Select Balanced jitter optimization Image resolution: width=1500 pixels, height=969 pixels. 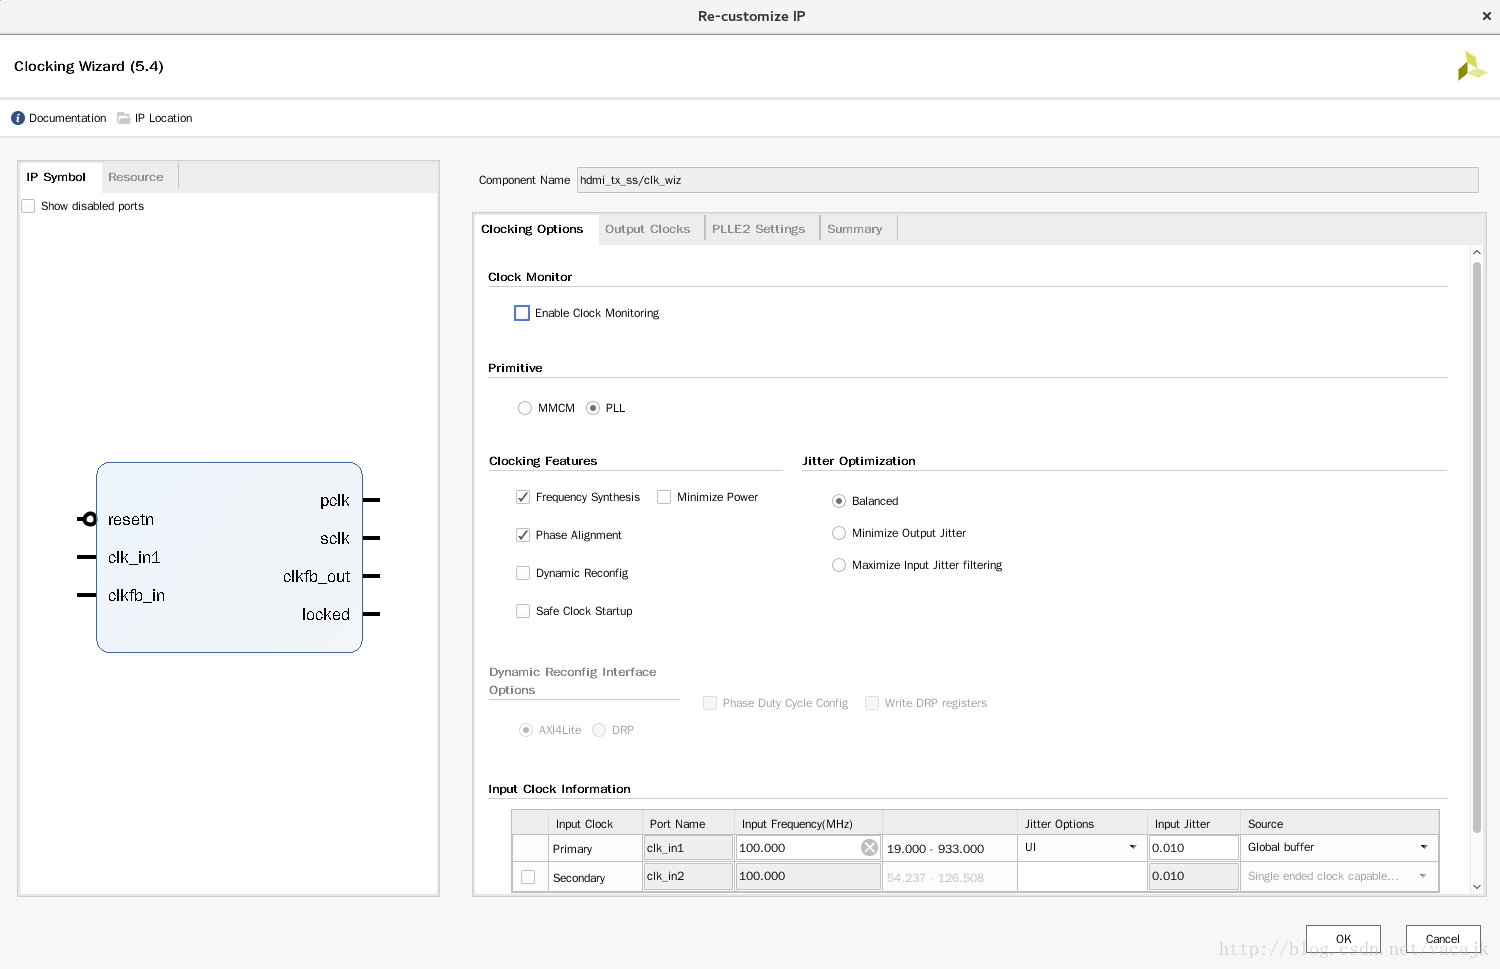point(839,501)
